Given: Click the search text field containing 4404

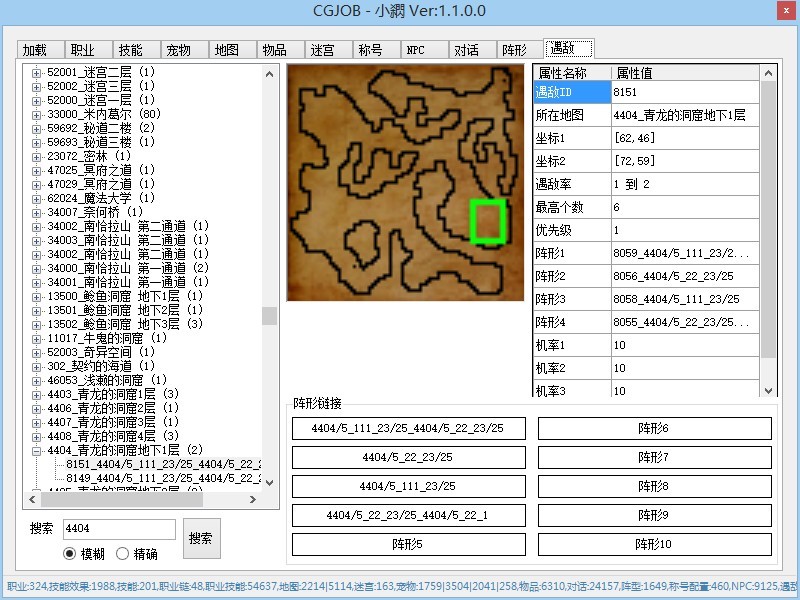Looking at the screenshot, I should click(118, 529).
